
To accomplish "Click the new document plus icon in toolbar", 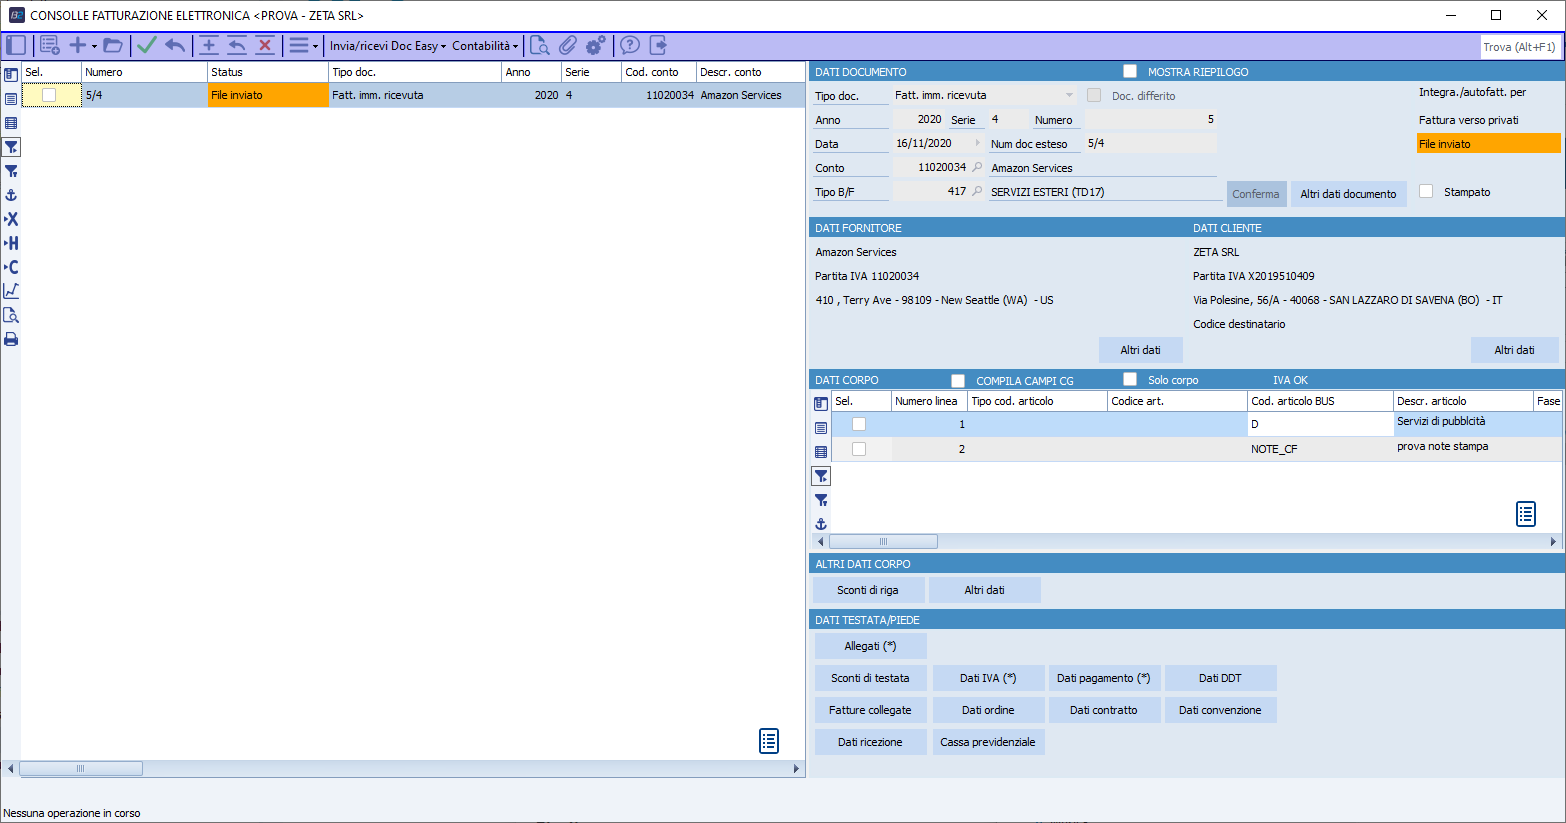I will (x=77, y=45).
